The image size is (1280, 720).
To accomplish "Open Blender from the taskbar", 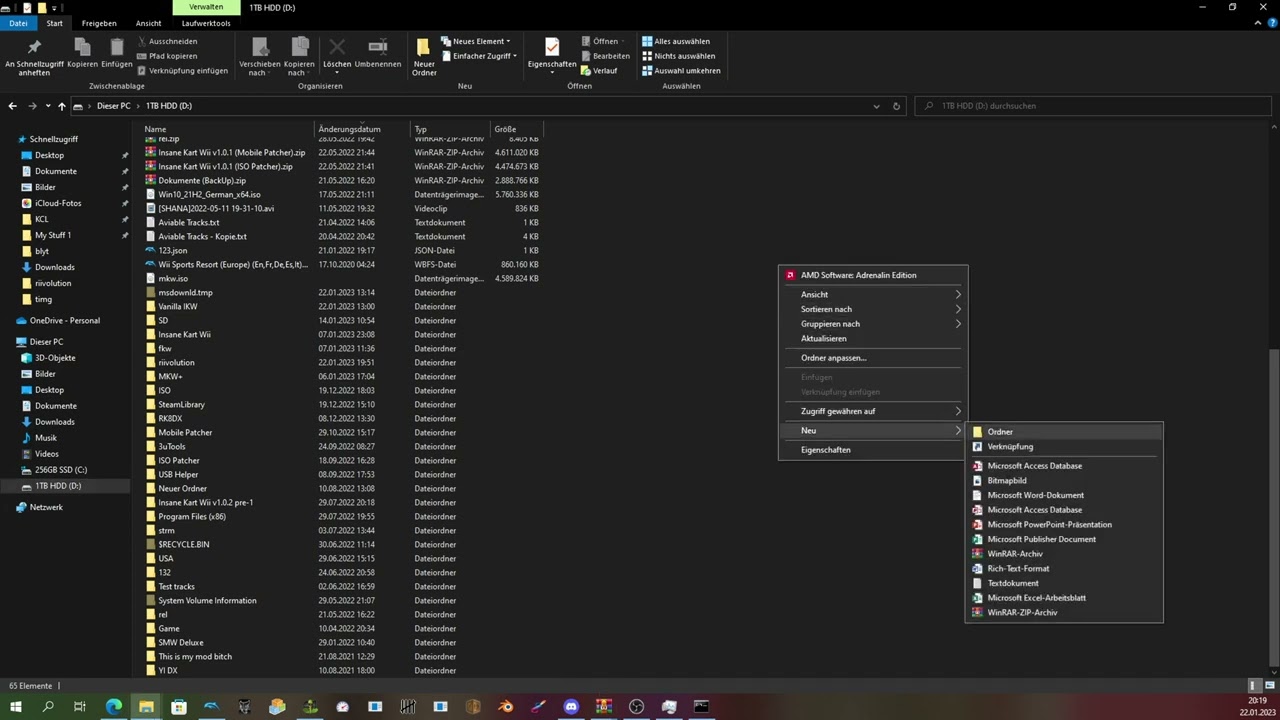I will [x=505, y=707].
